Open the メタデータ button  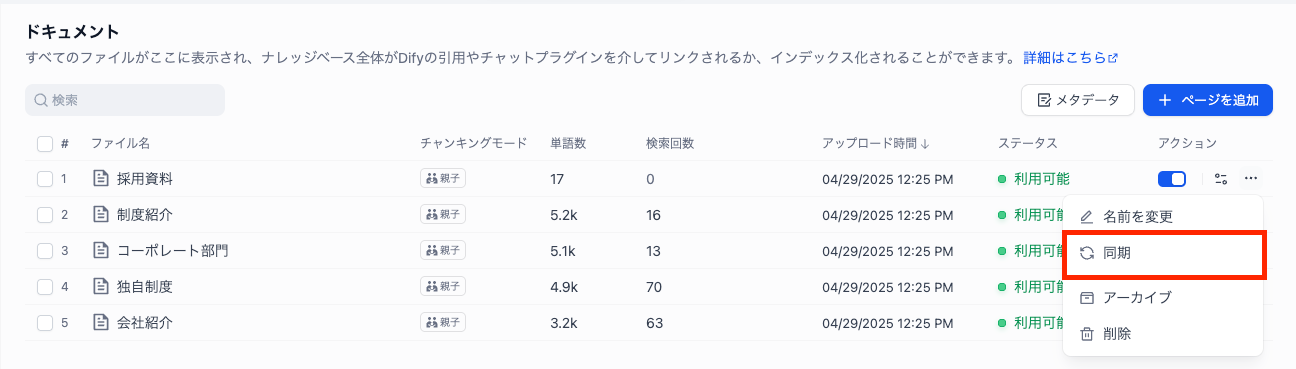[x=1077, y=100]
